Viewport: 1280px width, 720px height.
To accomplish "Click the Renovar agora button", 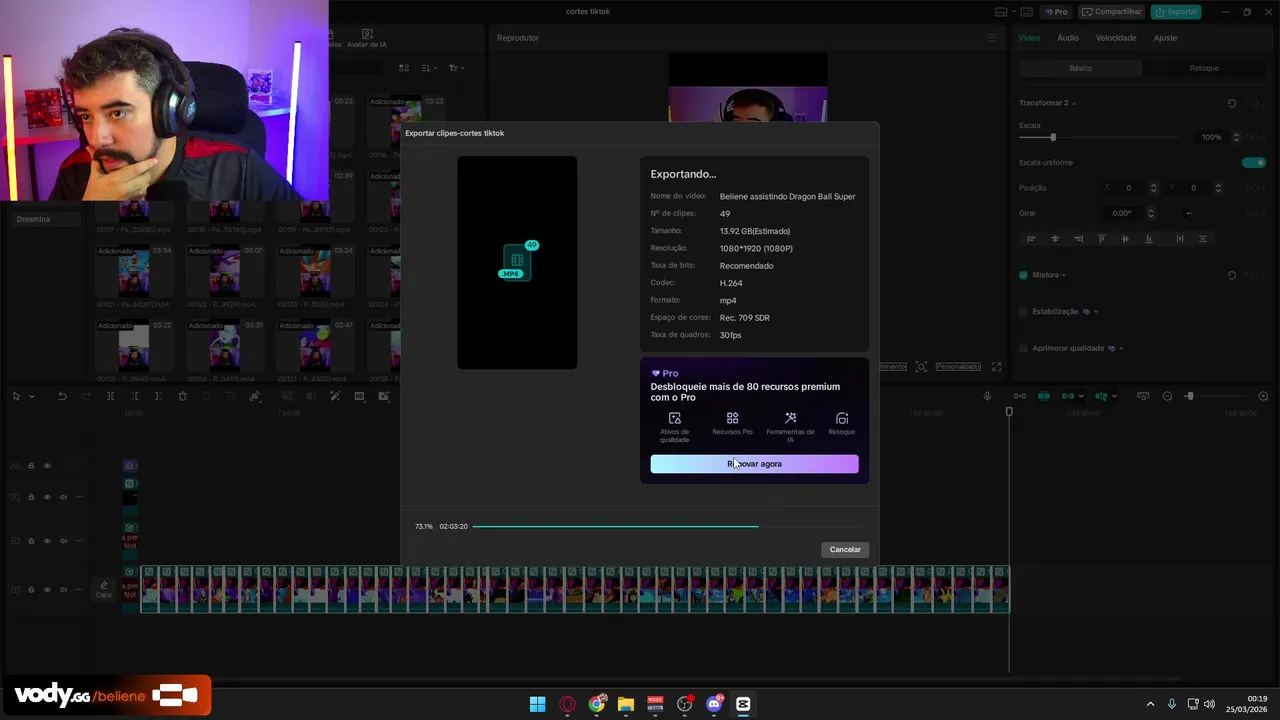I will coord(754,464).
